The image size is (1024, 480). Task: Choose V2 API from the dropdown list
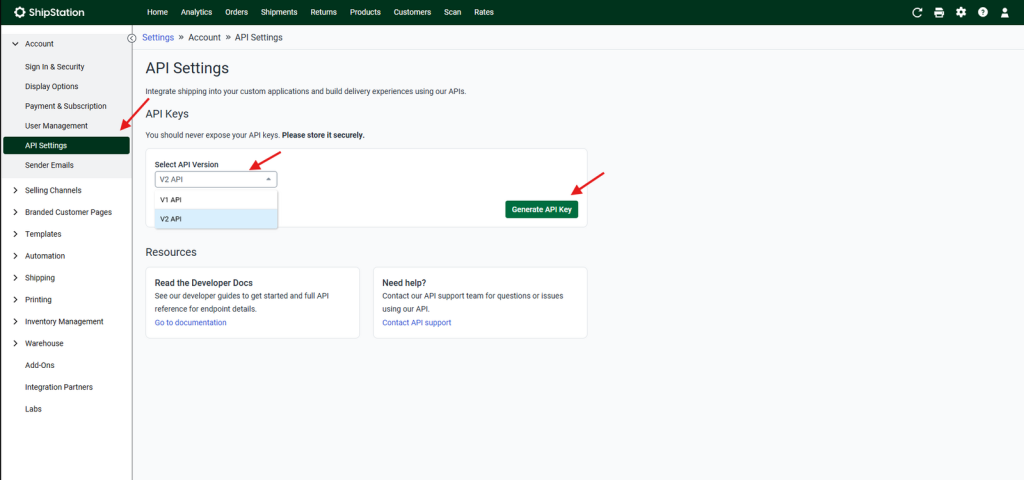tap(216, 219)
